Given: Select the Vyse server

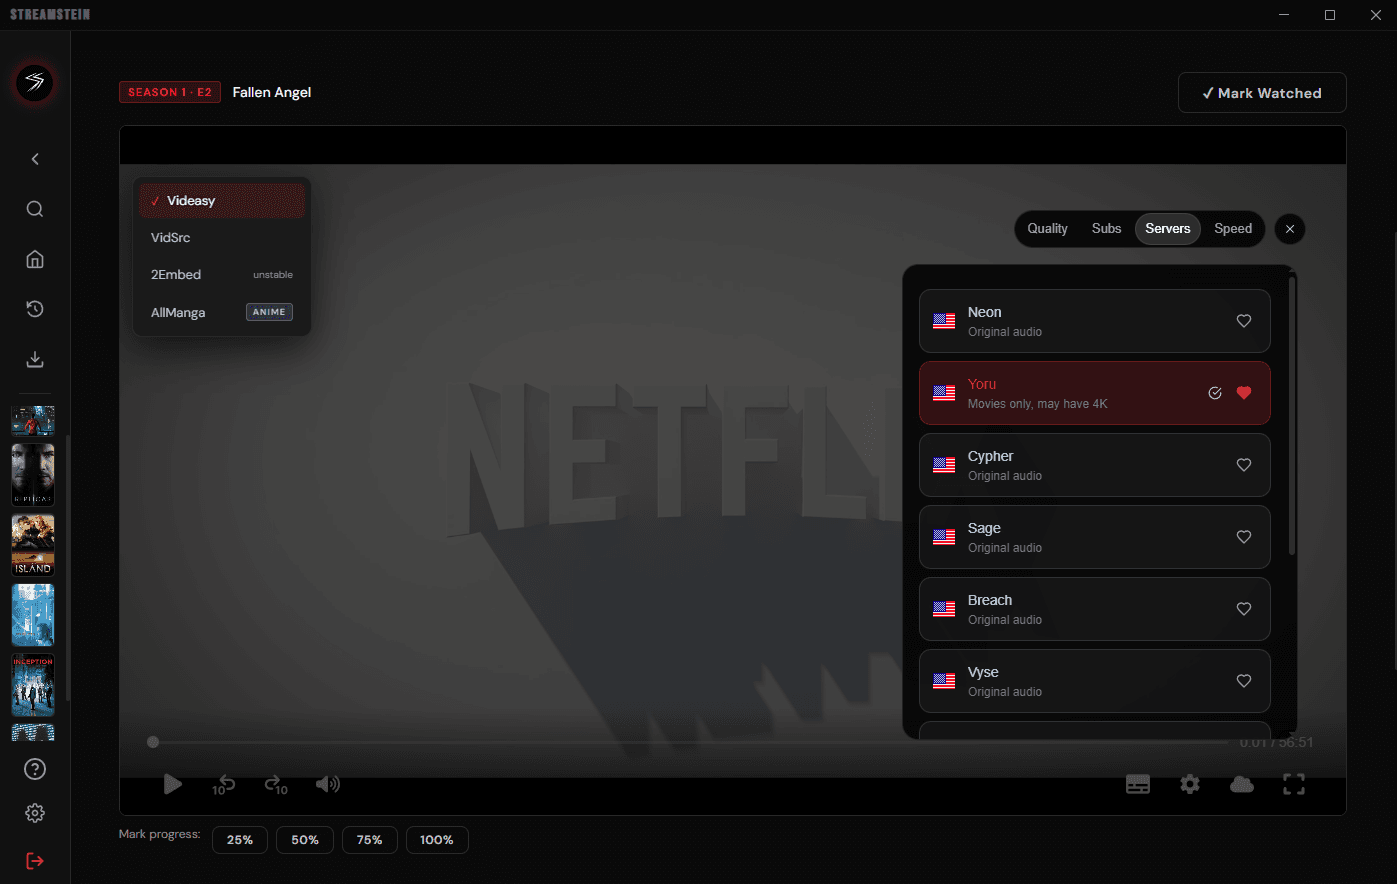Looking at the screenshot, I should tap(1095, 681).
